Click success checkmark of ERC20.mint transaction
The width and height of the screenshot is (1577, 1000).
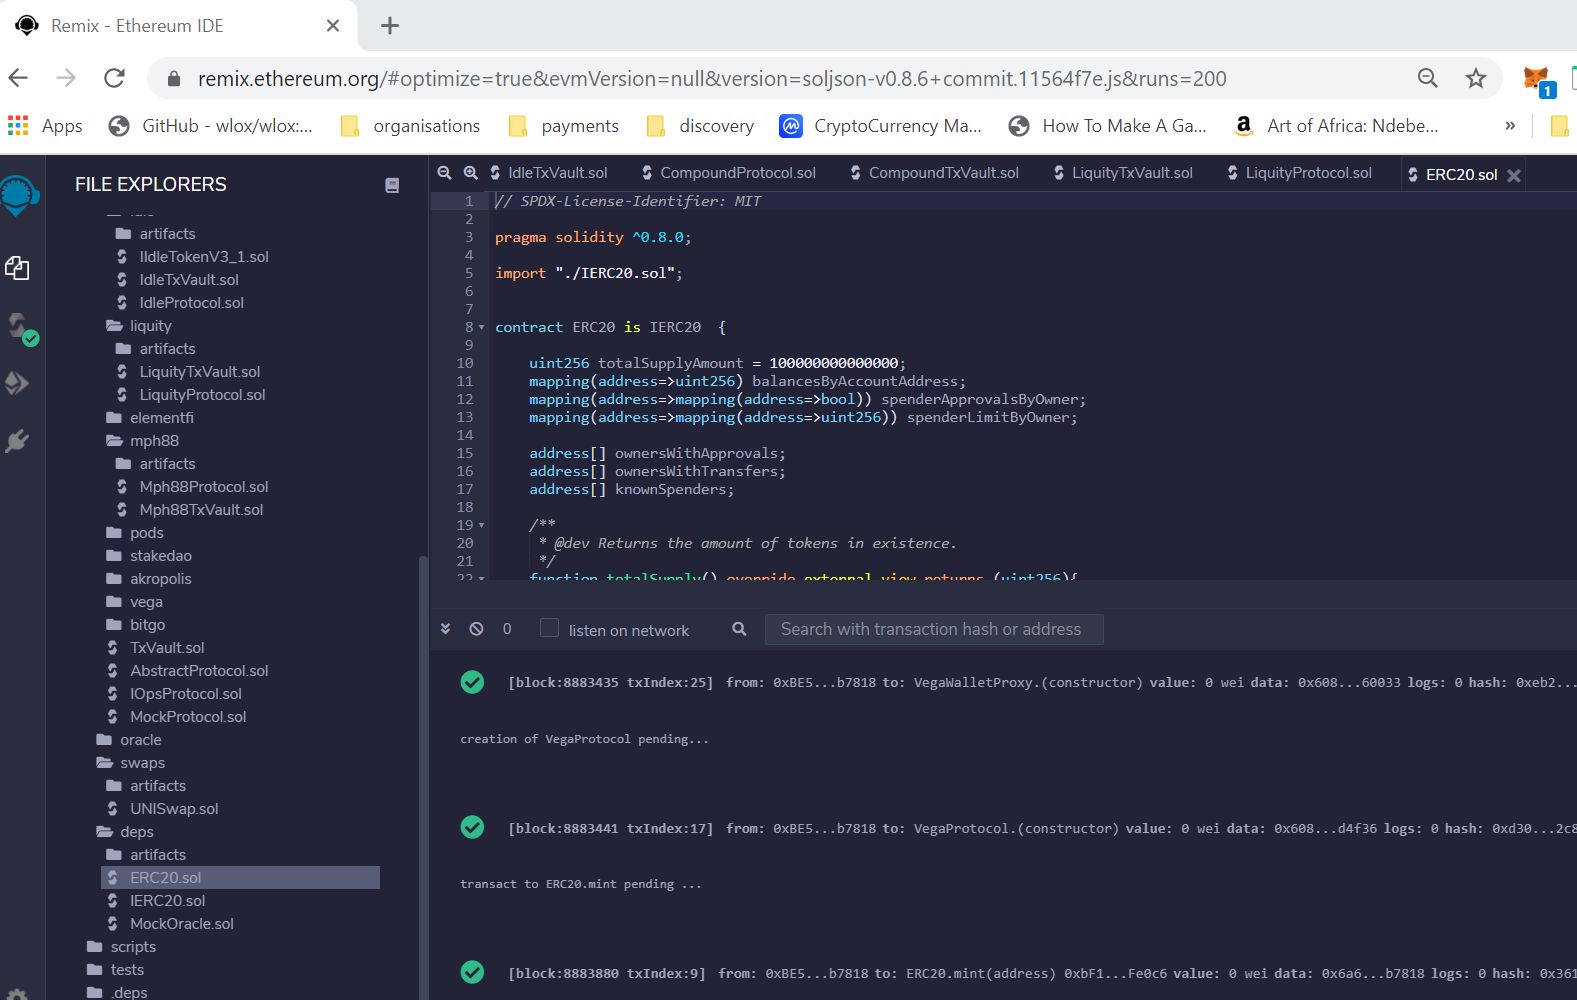tap(472, 972)
